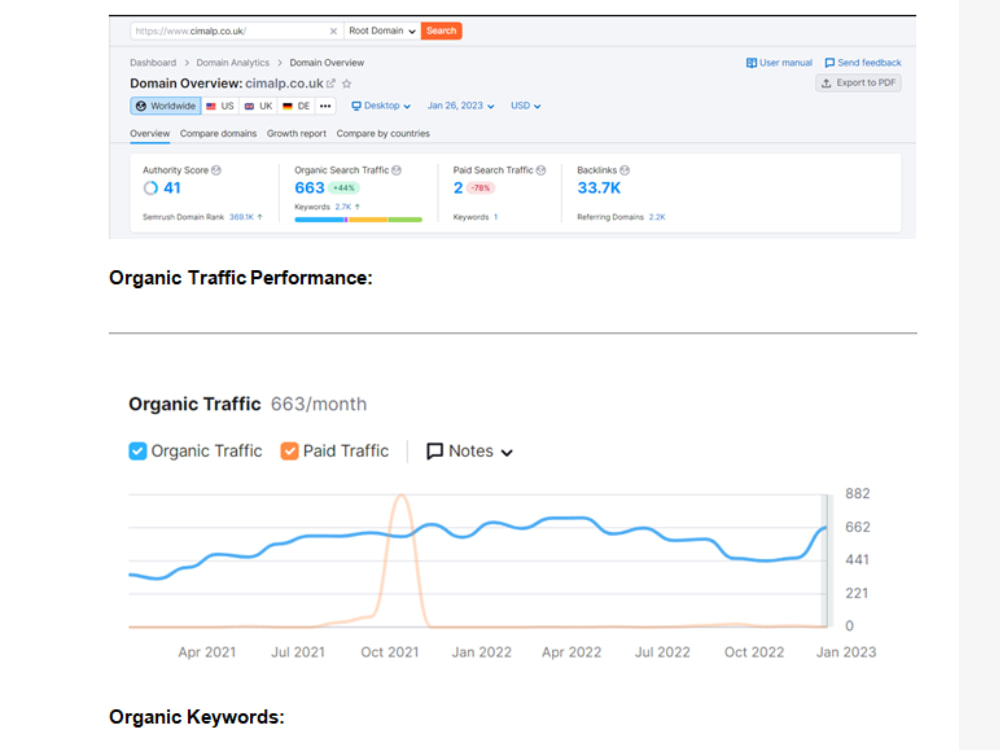Switch to the US database
The height and width of the screenshot is (750, 1000).
220,106
